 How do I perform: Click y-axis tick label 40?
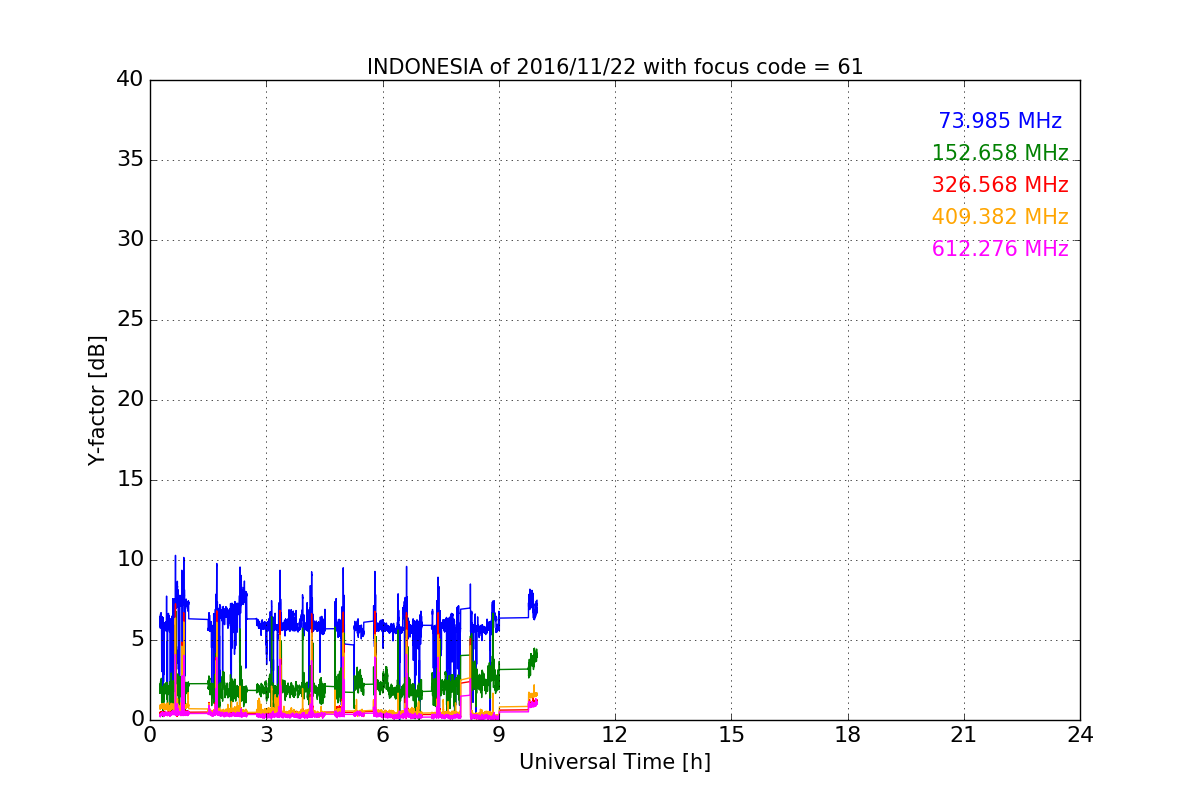[x=130, y=80]
